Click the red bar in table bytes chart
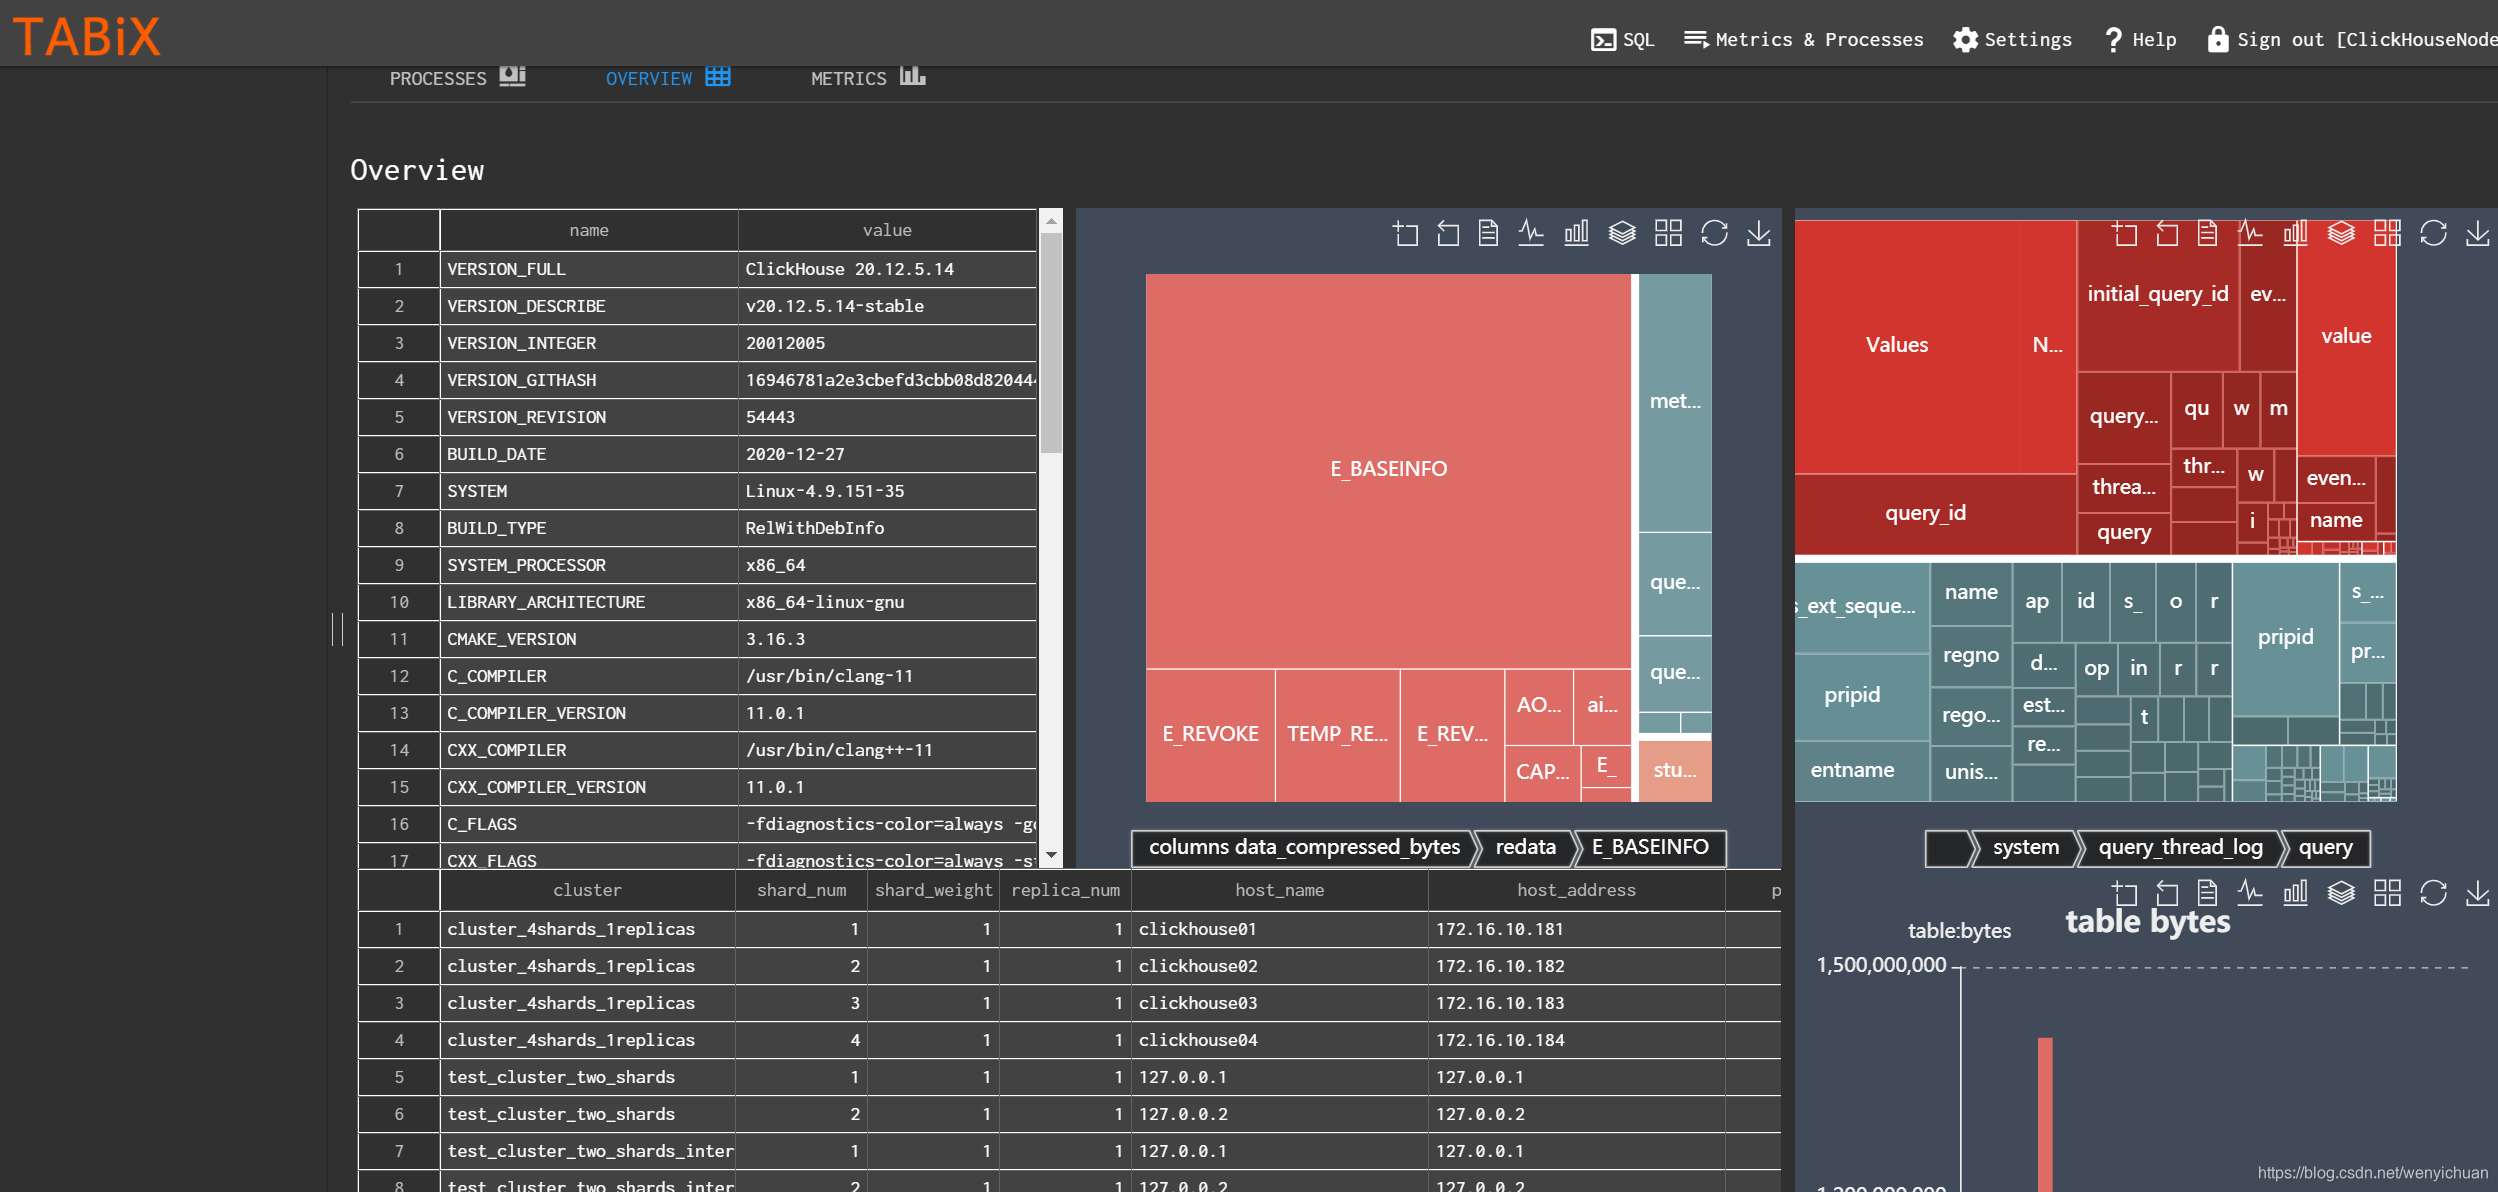Viewport: 2498px width, 1192px height. (x=2045, y=1114)
